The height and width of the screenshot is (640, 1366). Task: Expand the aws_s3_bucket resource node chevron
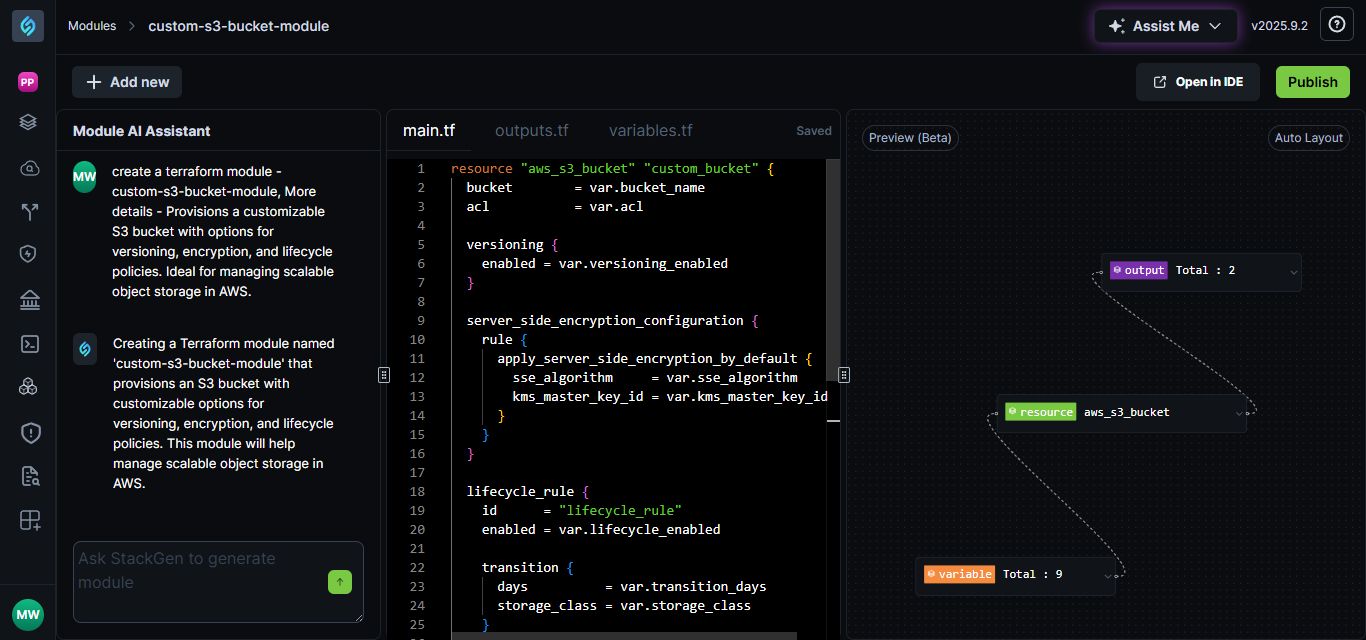[1238, 413]
